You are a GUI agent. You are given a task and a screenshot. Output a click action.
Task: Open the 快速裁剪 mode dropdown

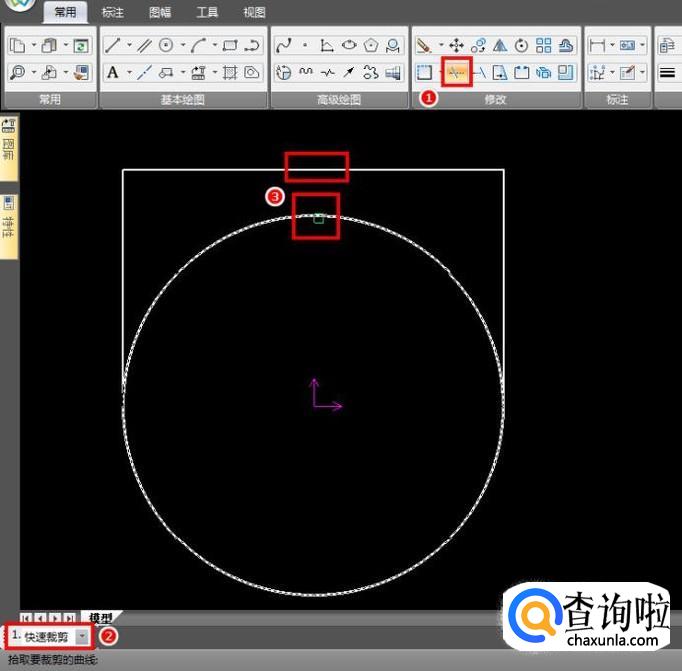tap(82, 636)
